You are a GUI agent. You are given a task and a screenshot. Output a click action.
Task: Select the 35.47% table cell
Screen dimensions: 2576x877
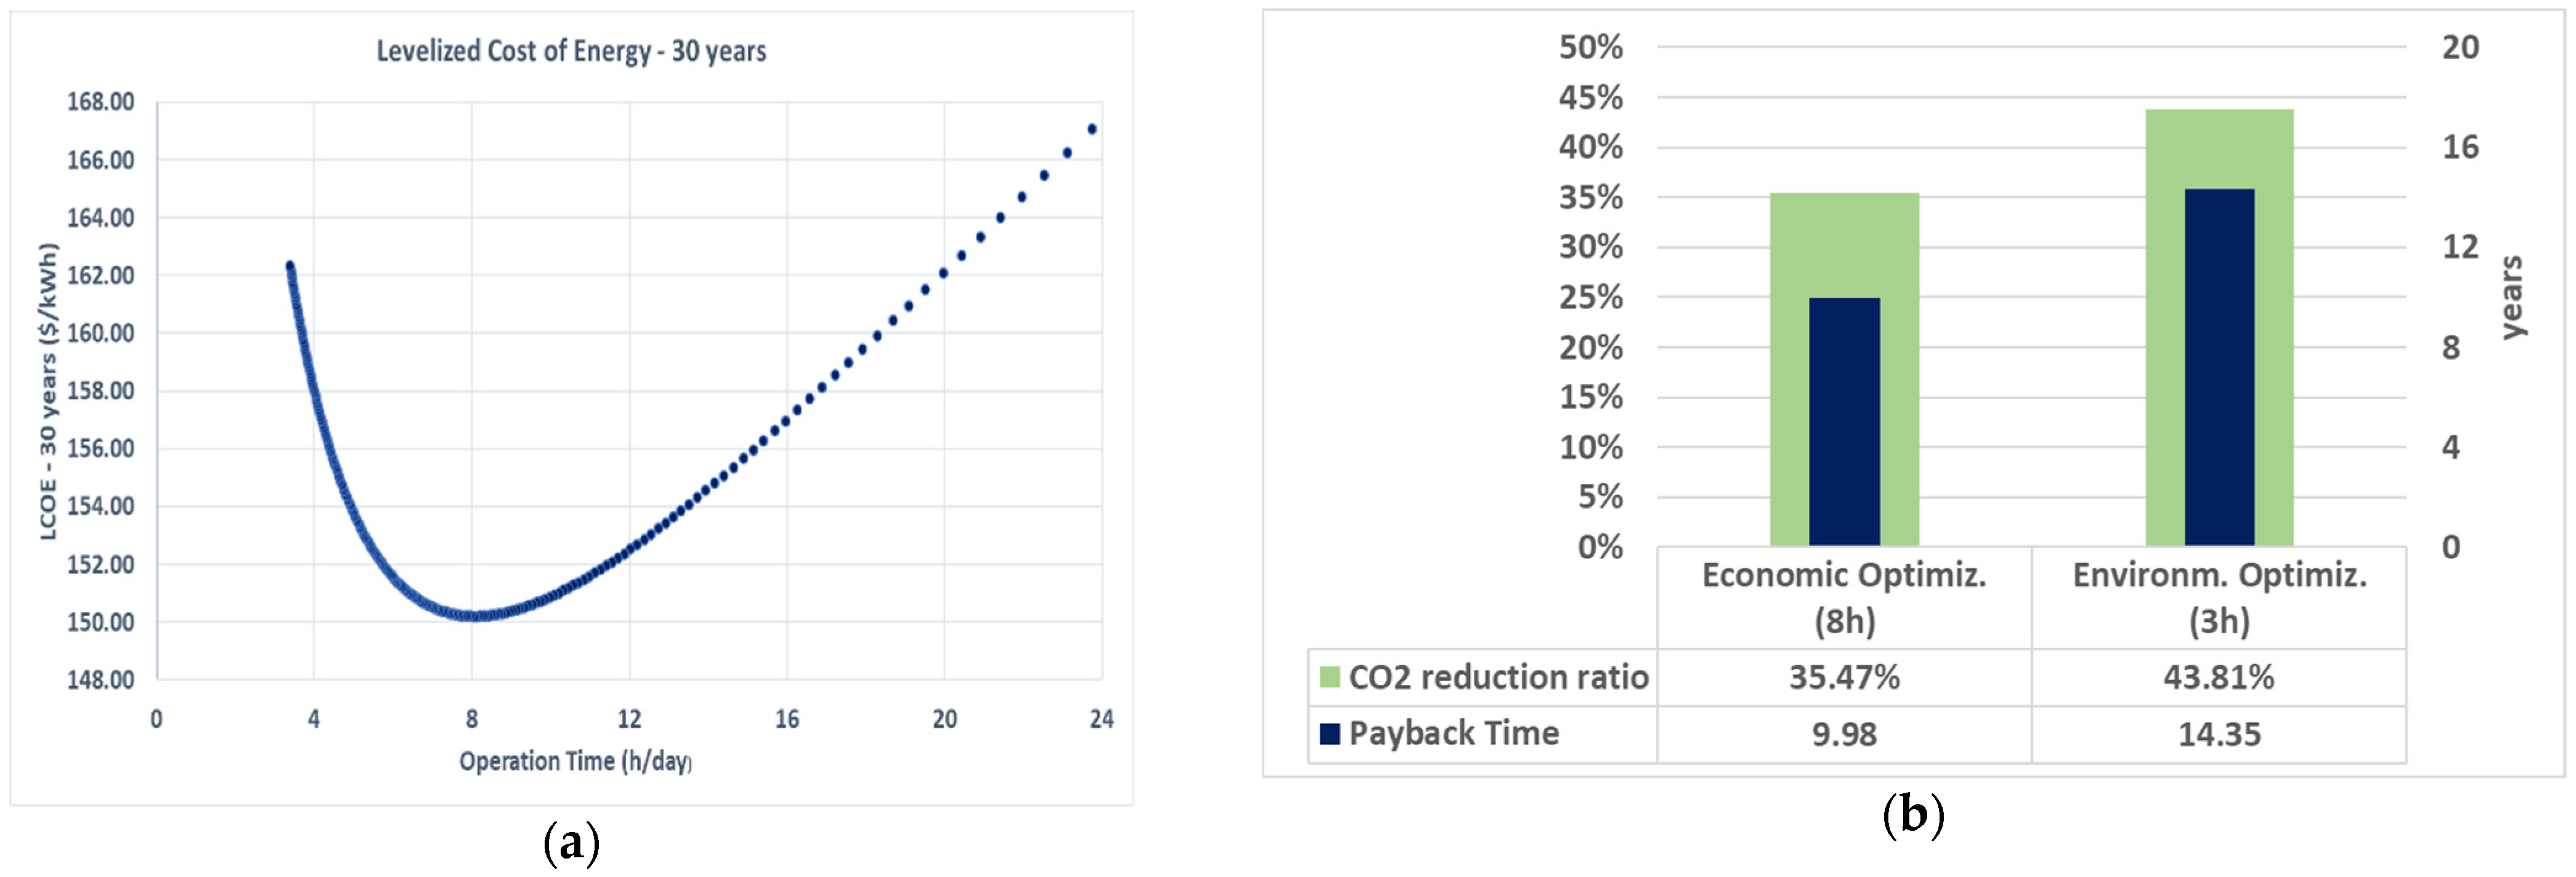tap(1844, 677)
